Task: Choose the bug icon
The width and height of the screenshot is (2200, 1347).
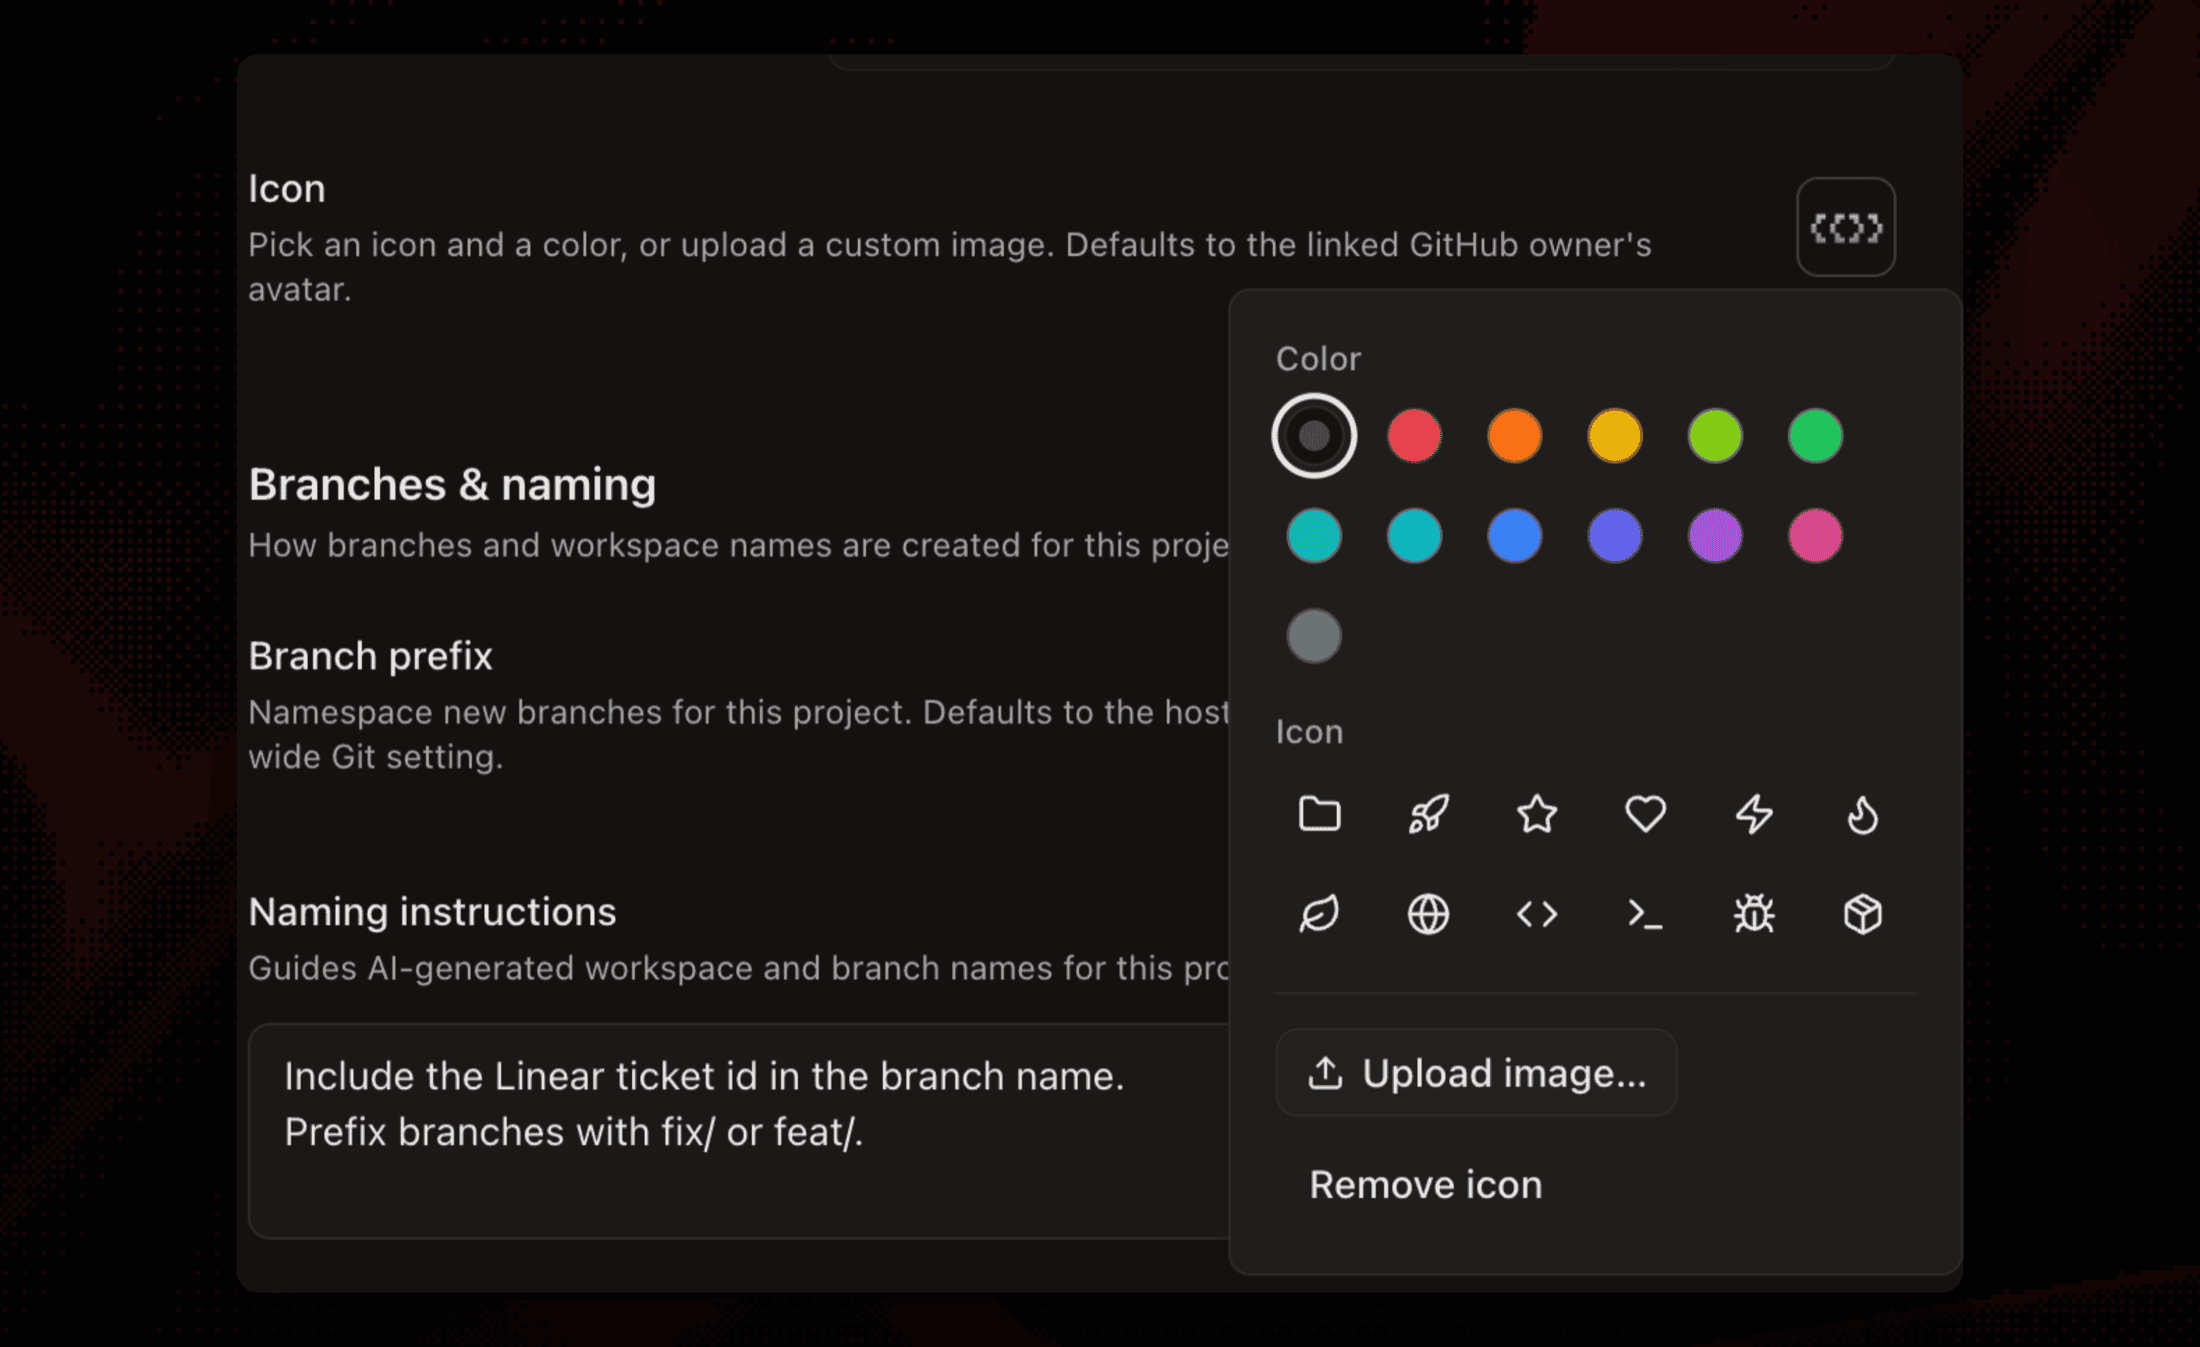Action: tap(1754, 914)
